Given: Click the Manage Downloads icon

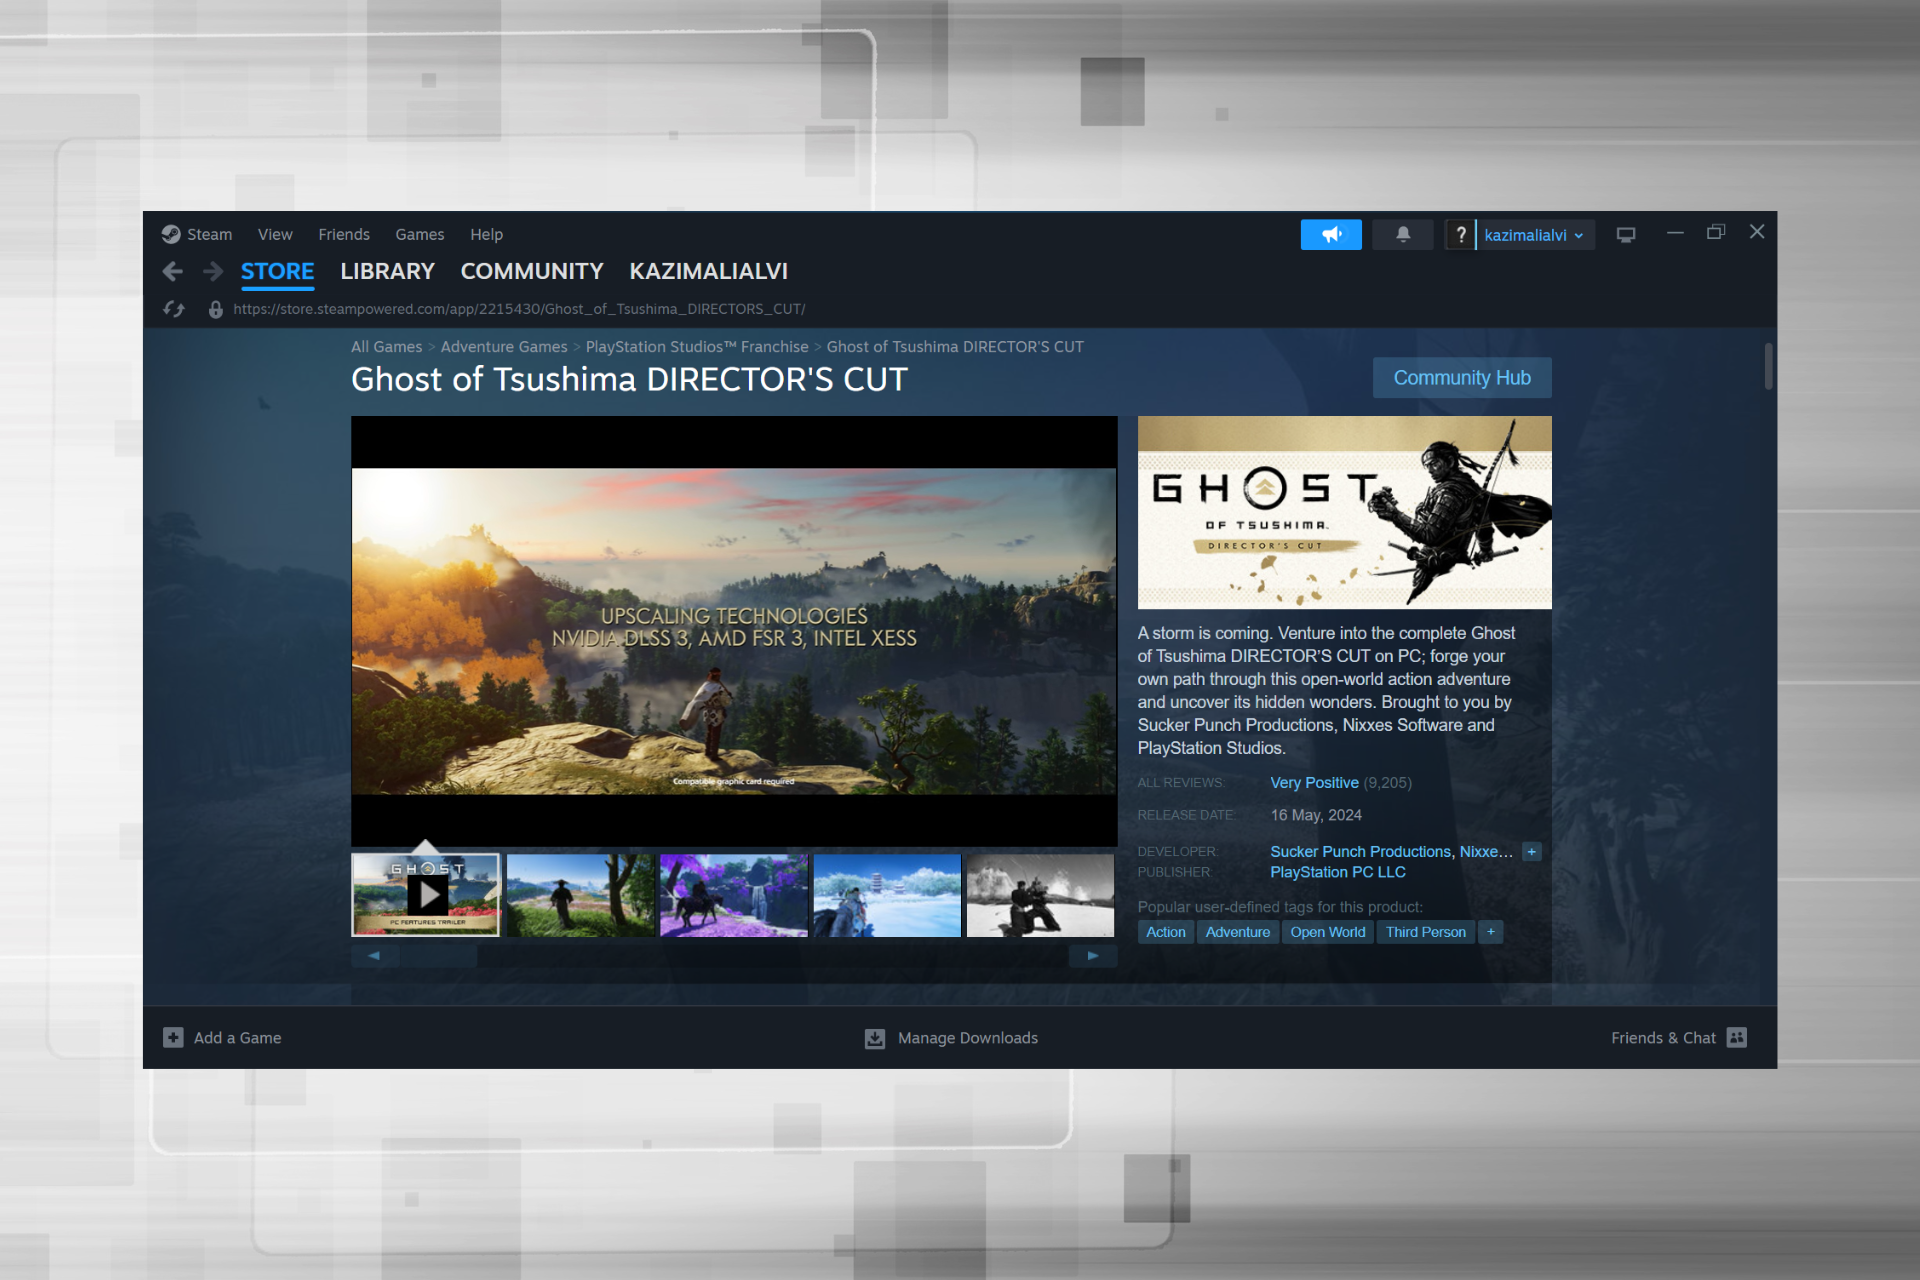Looking at the screenshot, I should click(875, 1038).
